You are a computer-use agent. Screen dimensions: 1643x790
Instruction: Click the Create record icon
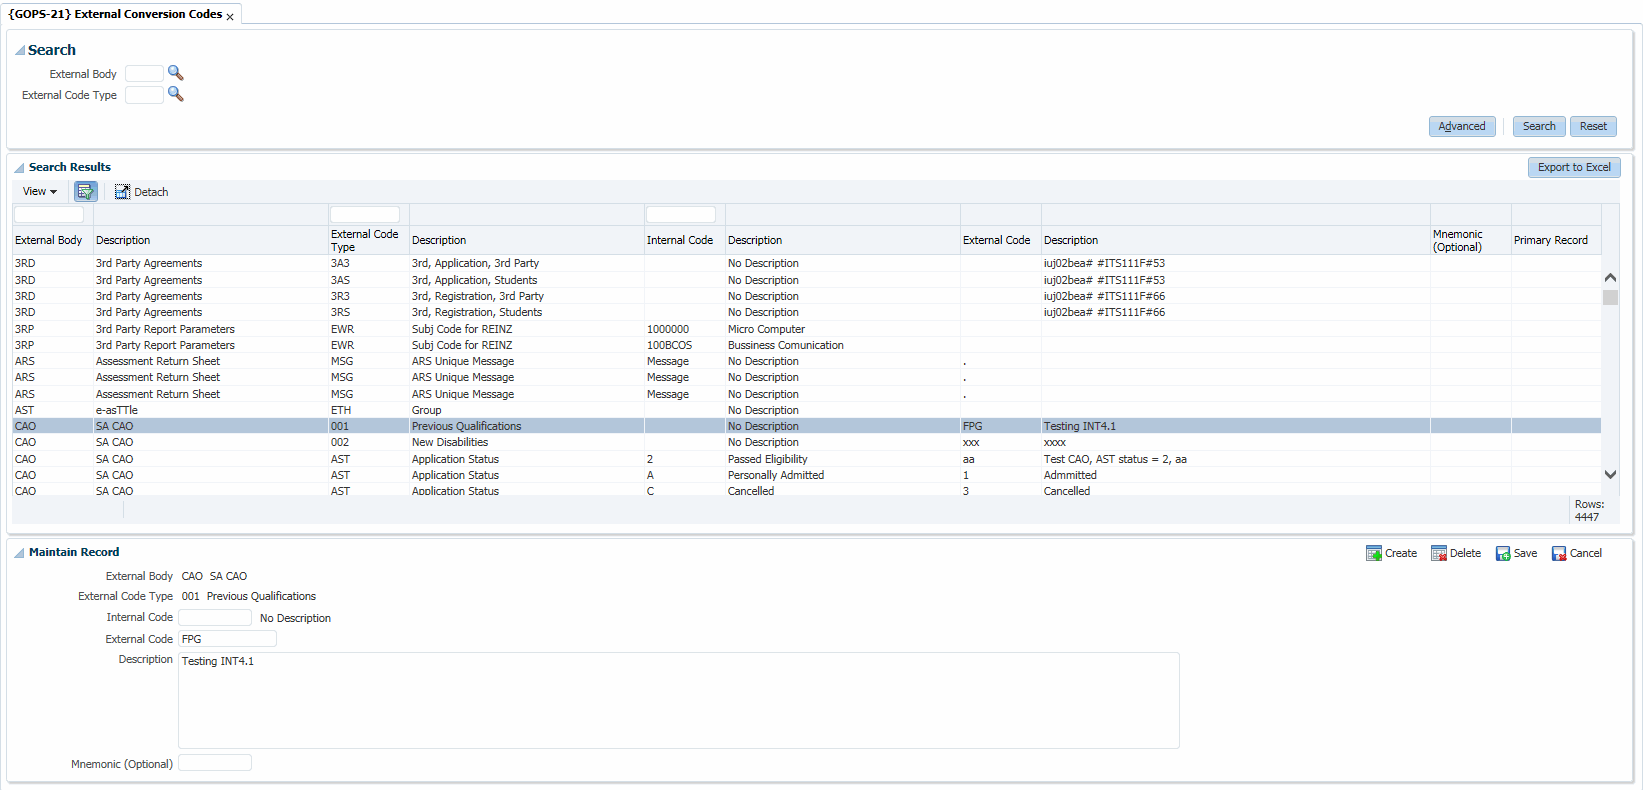coord(1374,553)
